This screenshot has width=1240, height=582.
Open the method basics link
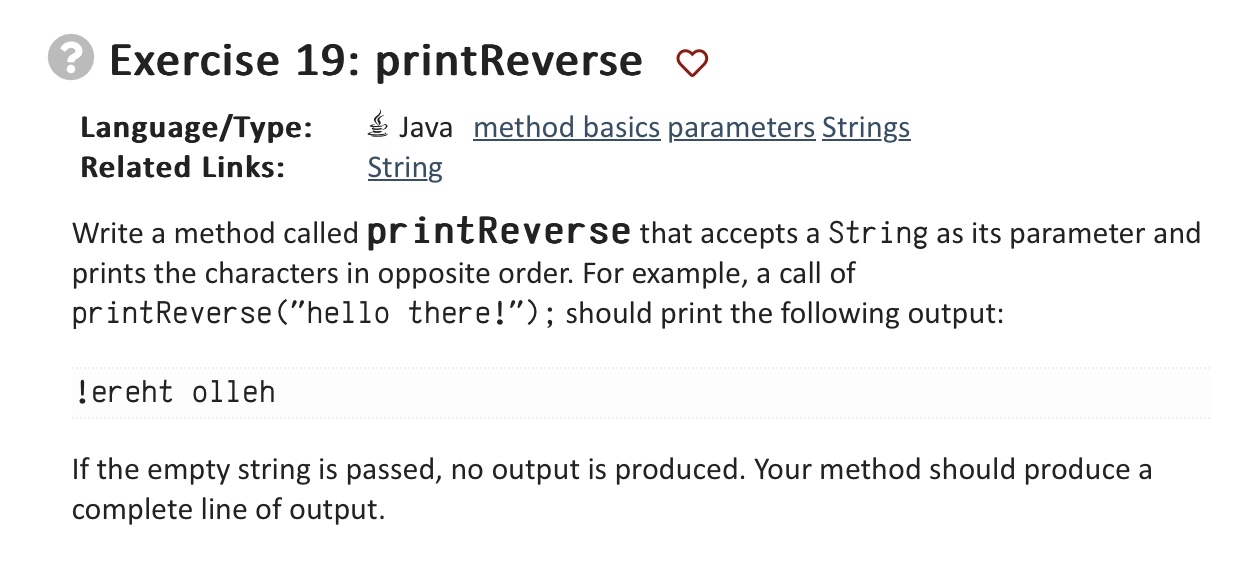tap(567, 127)
